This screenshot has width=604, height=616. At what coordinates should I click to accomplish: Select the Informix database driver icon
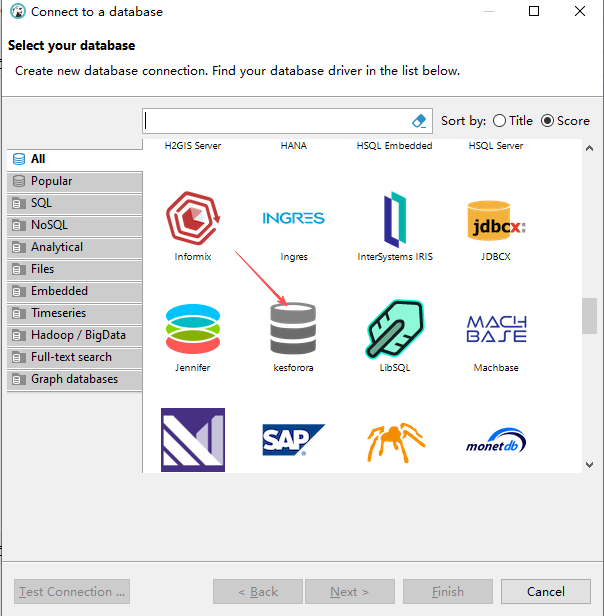pyautogui.click(x=193, y=218)
